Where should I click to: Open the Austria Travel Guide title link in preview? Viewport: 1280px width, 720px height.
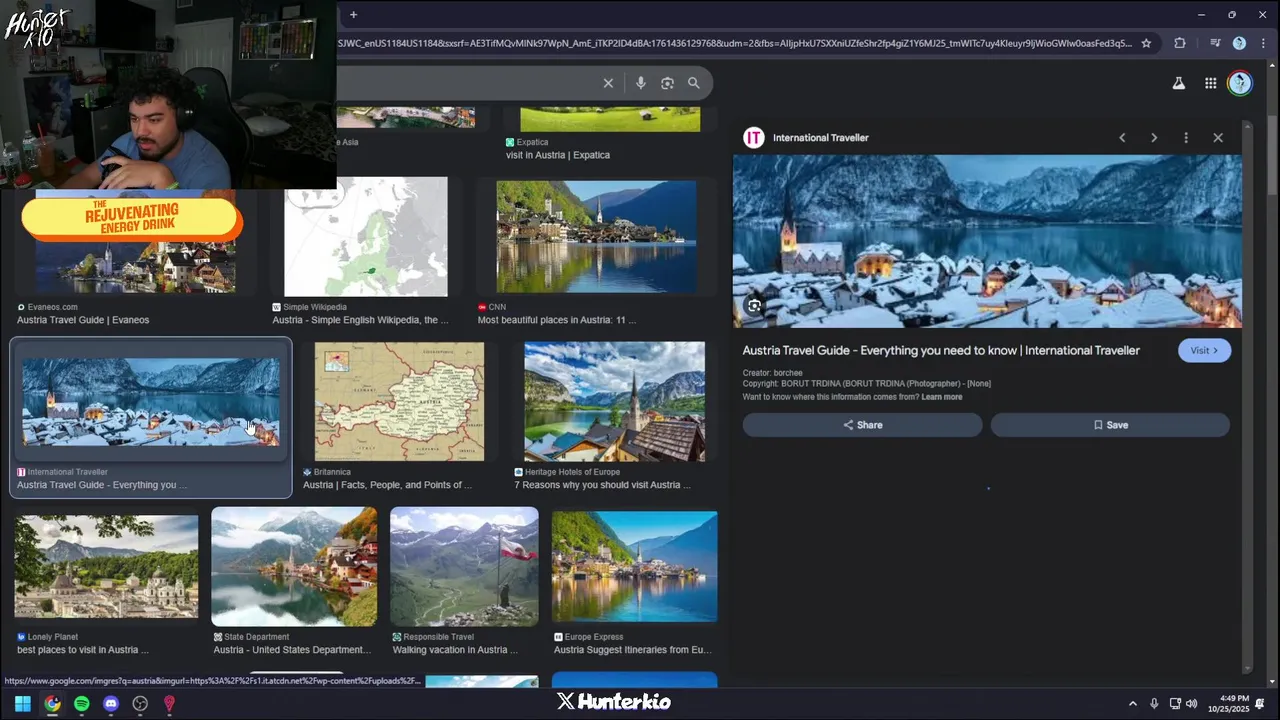point(941,351)
